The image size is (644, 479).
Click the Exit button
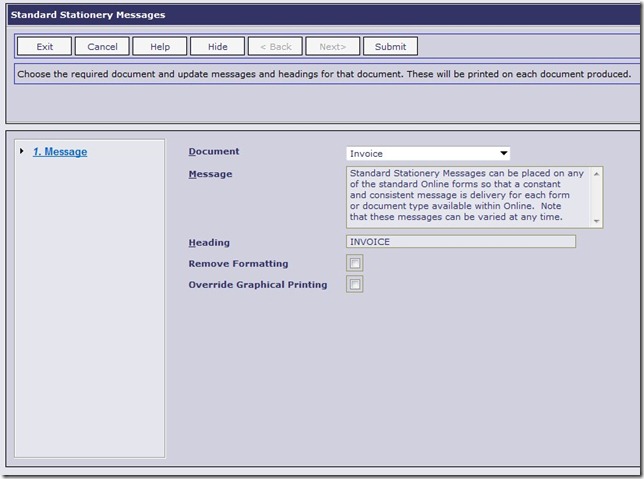(x=45, y=47)
